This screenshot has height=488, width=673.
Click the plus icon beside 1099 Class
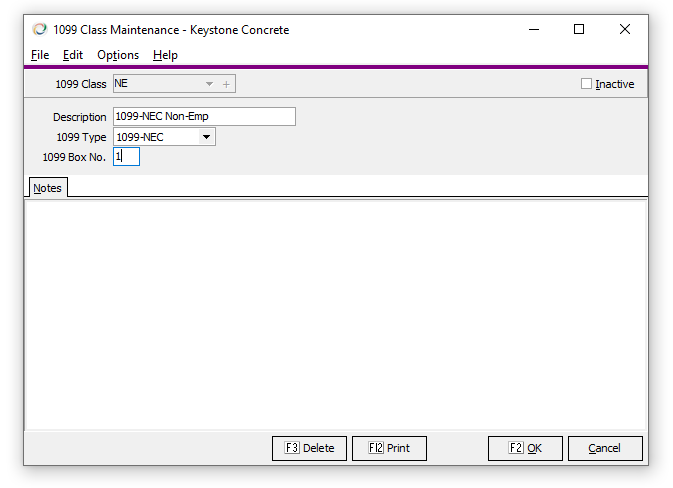(226, 84)
